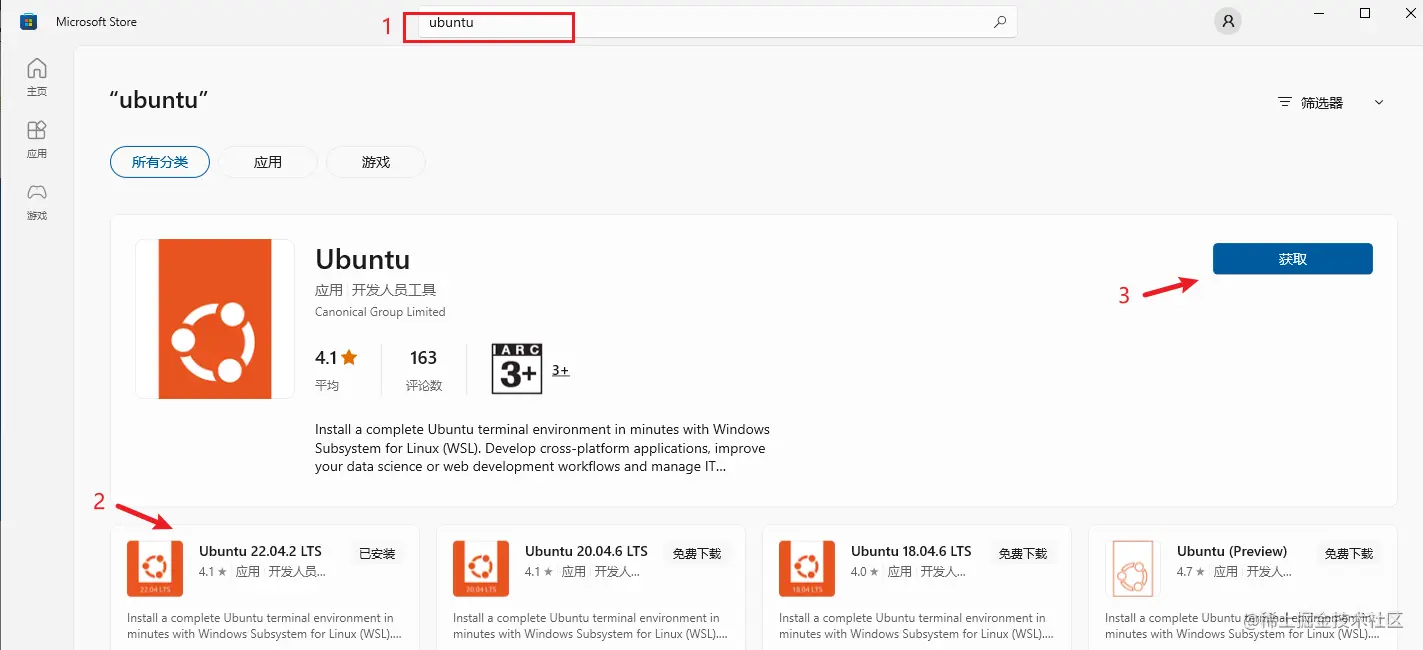Screen dimensions: 1423x650
Task: Minimize the Microsoft Store window
Action: point(1317,13)
